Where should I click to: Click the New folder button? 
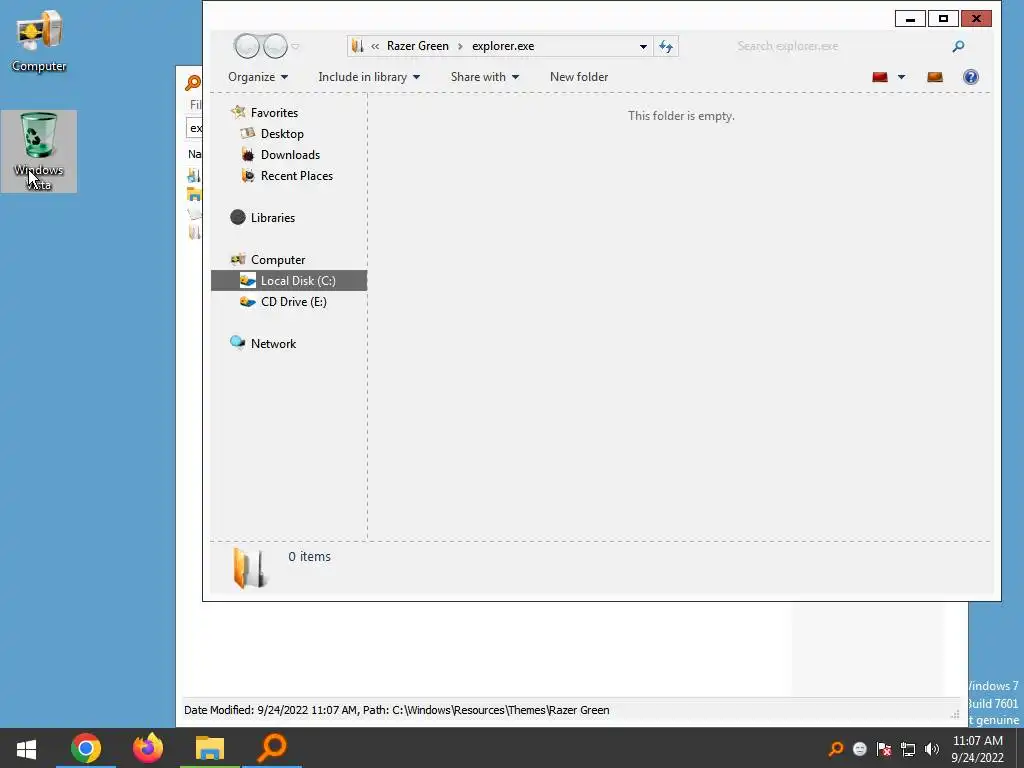click(x=579, y=77)
